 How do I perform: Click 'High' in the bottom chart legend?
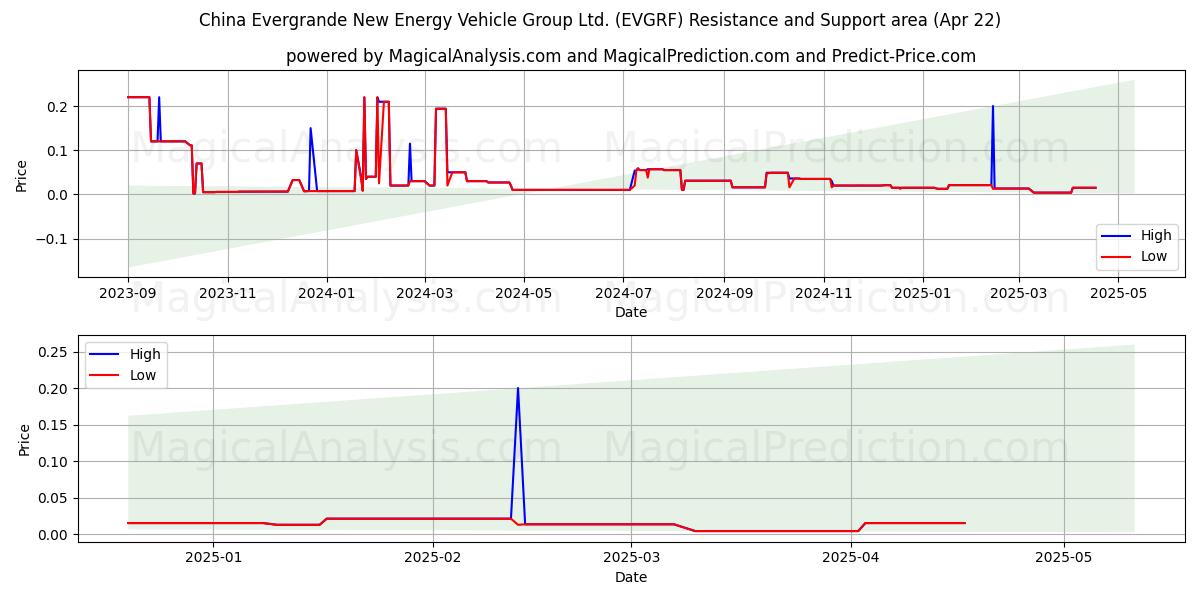[145, 354]
